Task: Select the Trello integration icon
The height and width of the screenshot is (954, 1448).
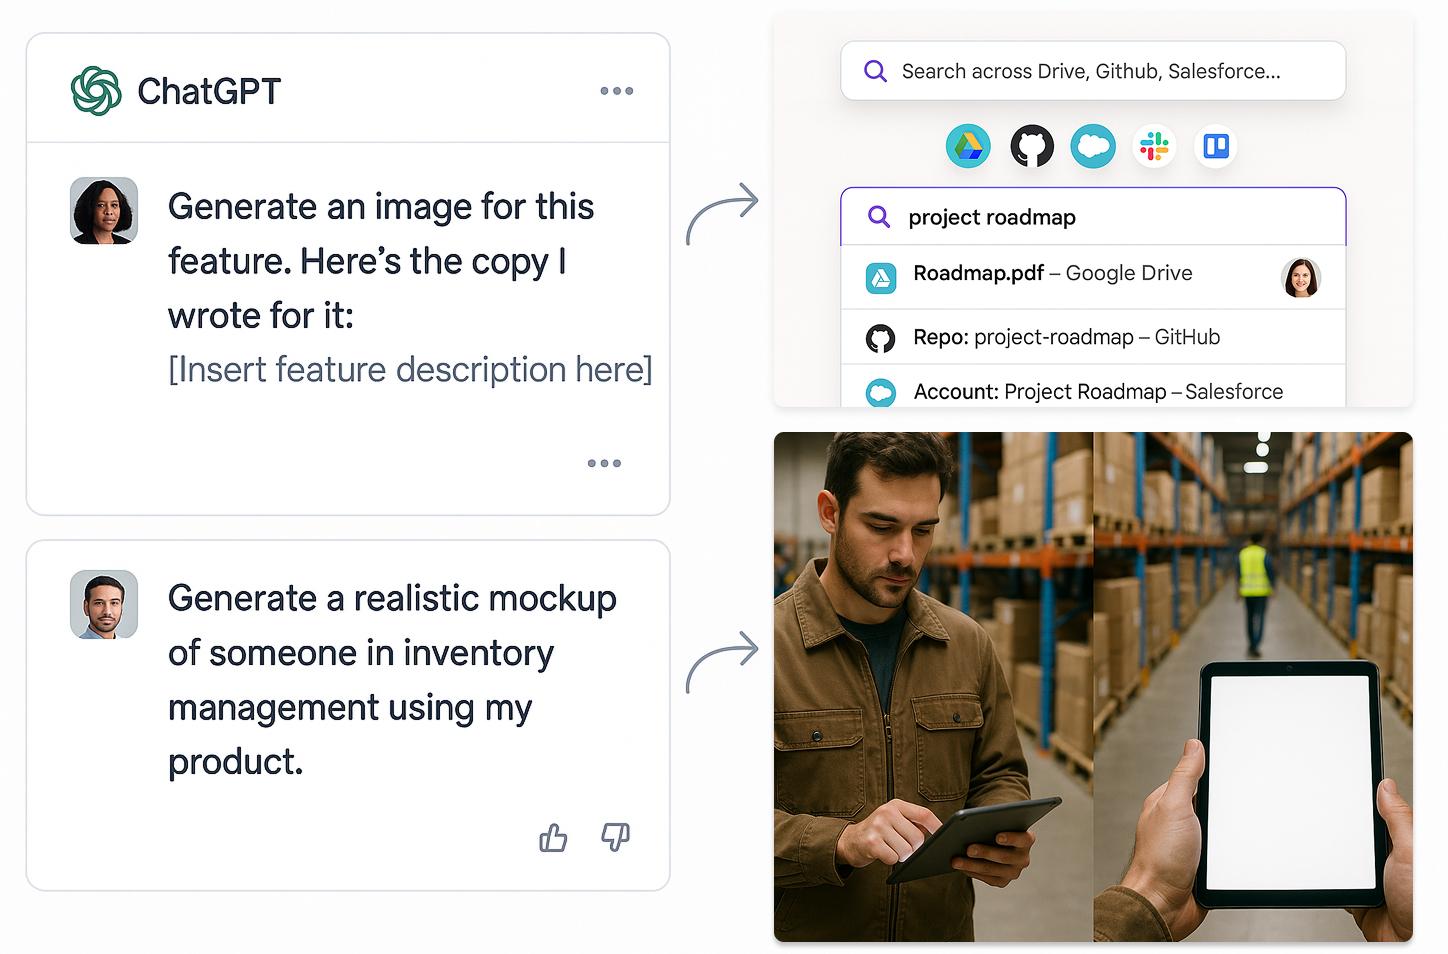Action: point(1216,147)
